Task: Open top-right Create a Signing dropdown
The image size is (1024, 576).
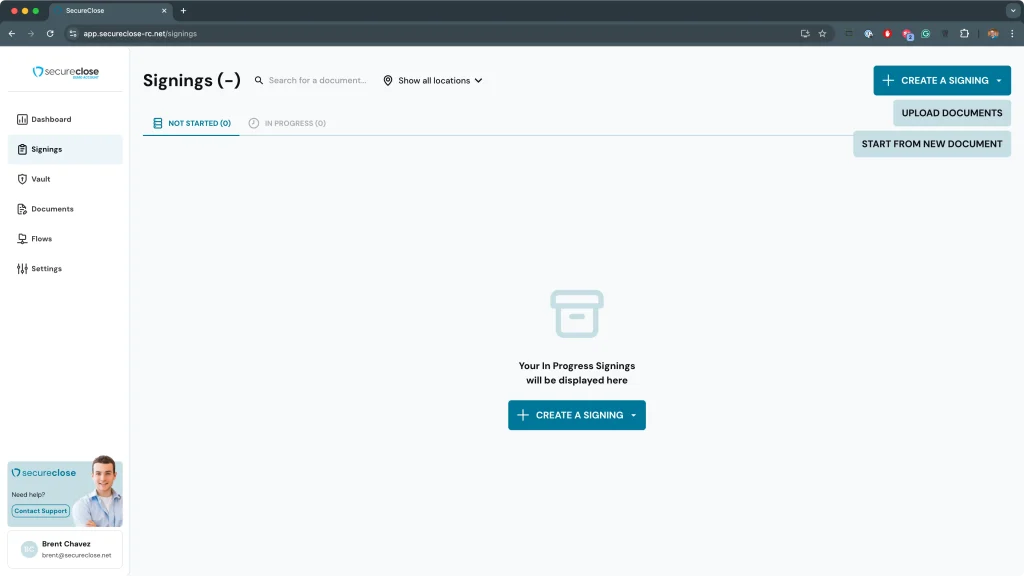Action: (941, 81)
